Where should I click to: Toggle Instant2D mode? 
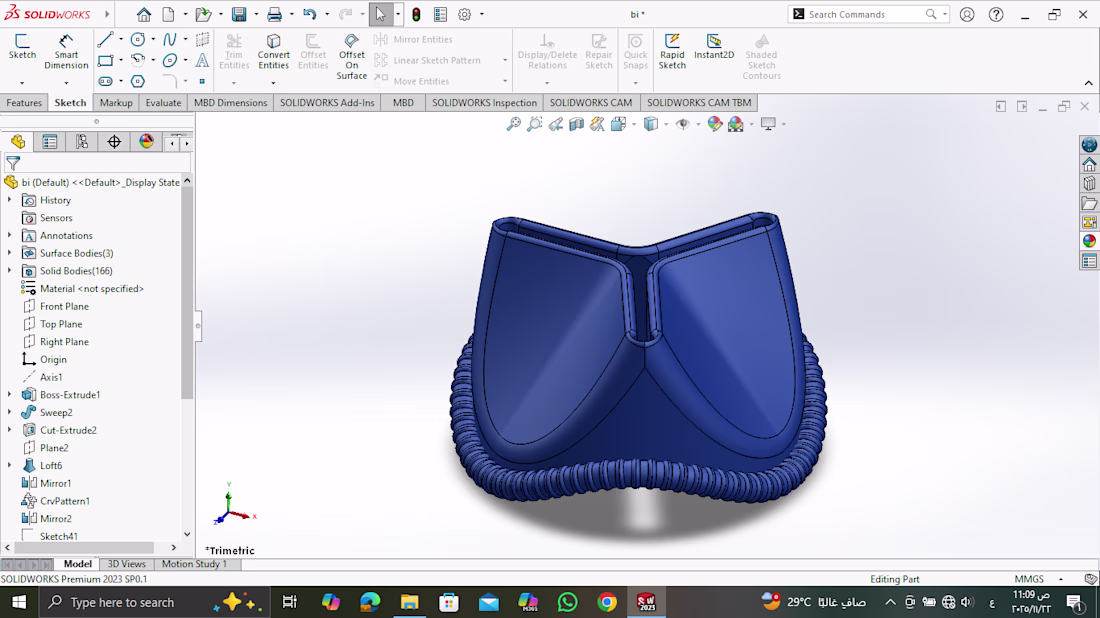pyautogui.click(x=713, y=46)
